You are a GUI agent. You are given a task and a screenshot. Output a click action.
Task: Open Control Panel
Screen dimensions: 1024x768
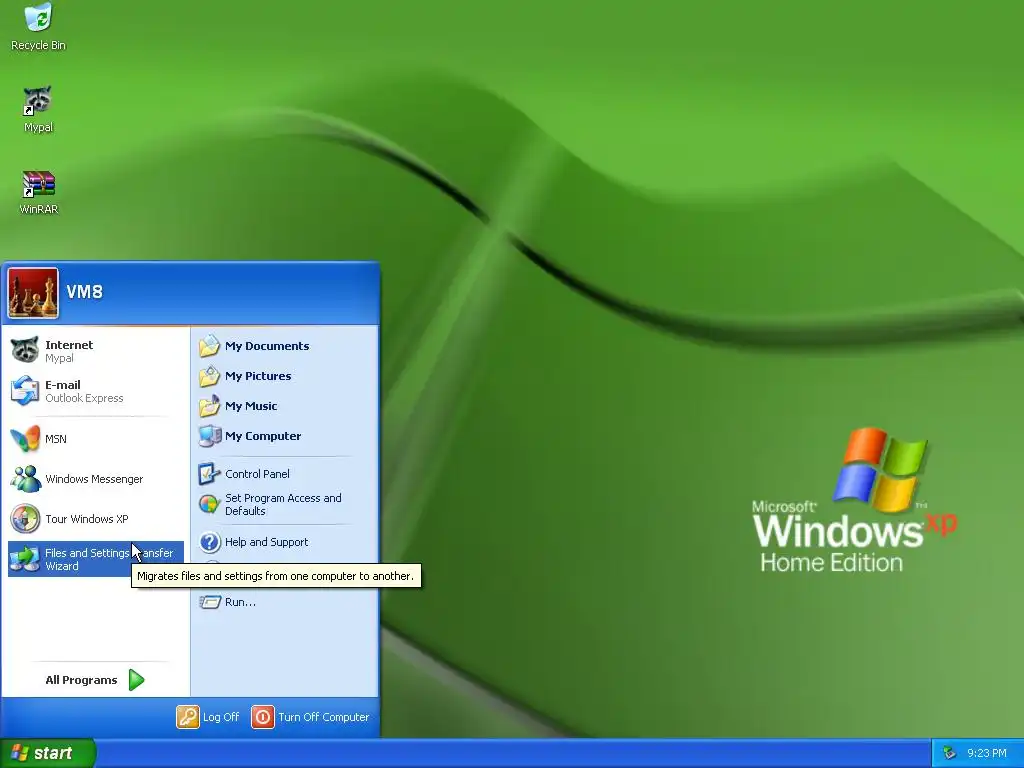(x=285, y=474)
